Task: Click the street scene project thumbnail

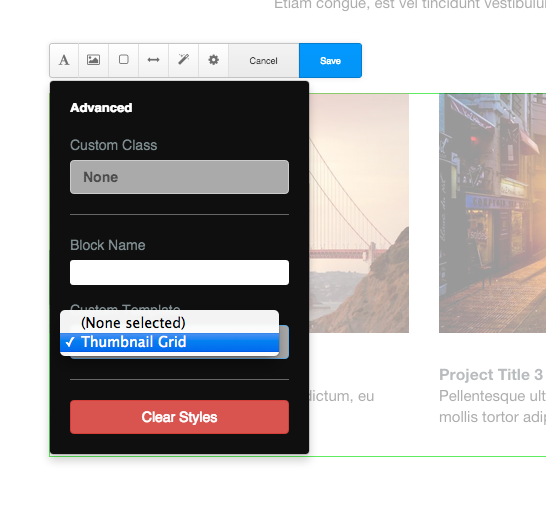Action: (x=492, y=213)
